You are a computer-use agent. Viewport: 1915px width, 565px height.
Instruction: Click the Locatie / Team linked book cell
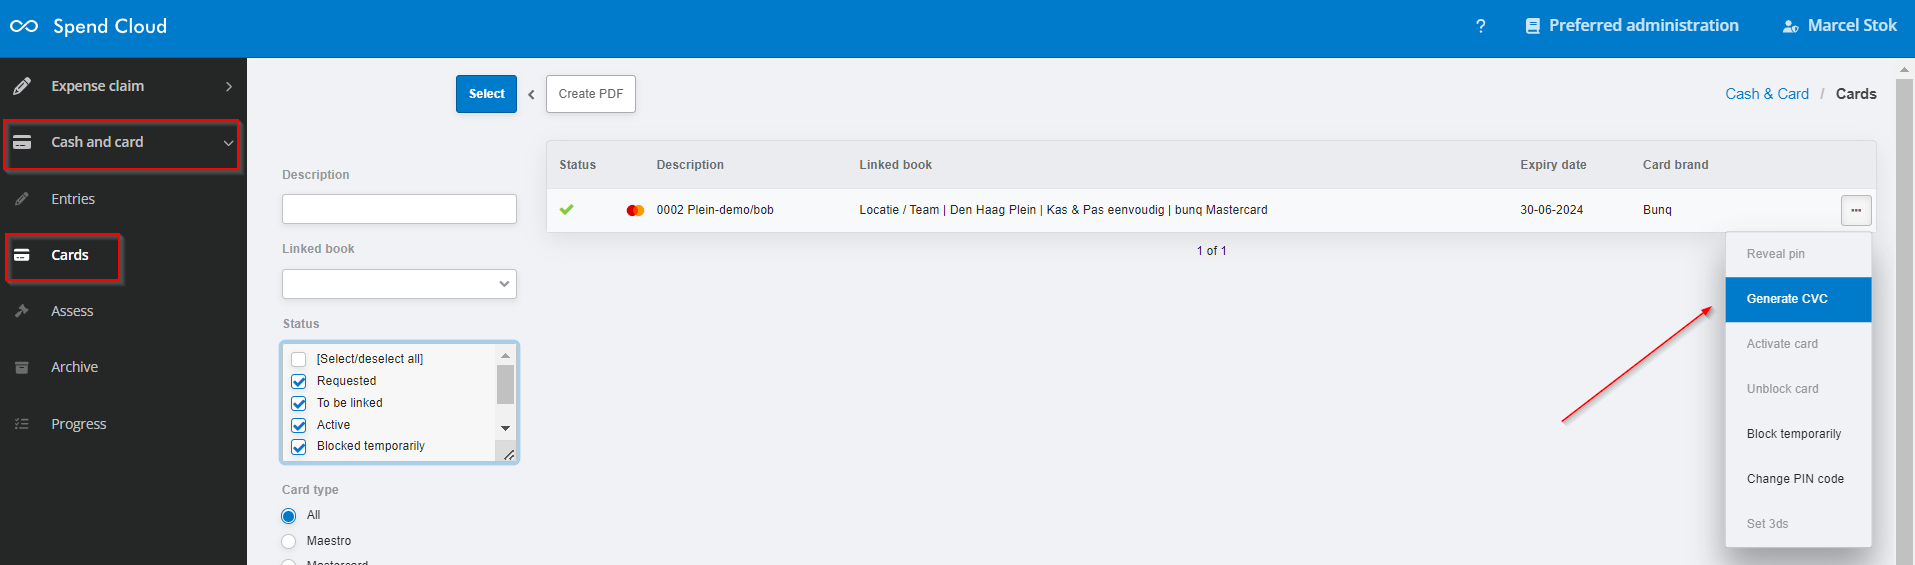[x=1063, y=210]
